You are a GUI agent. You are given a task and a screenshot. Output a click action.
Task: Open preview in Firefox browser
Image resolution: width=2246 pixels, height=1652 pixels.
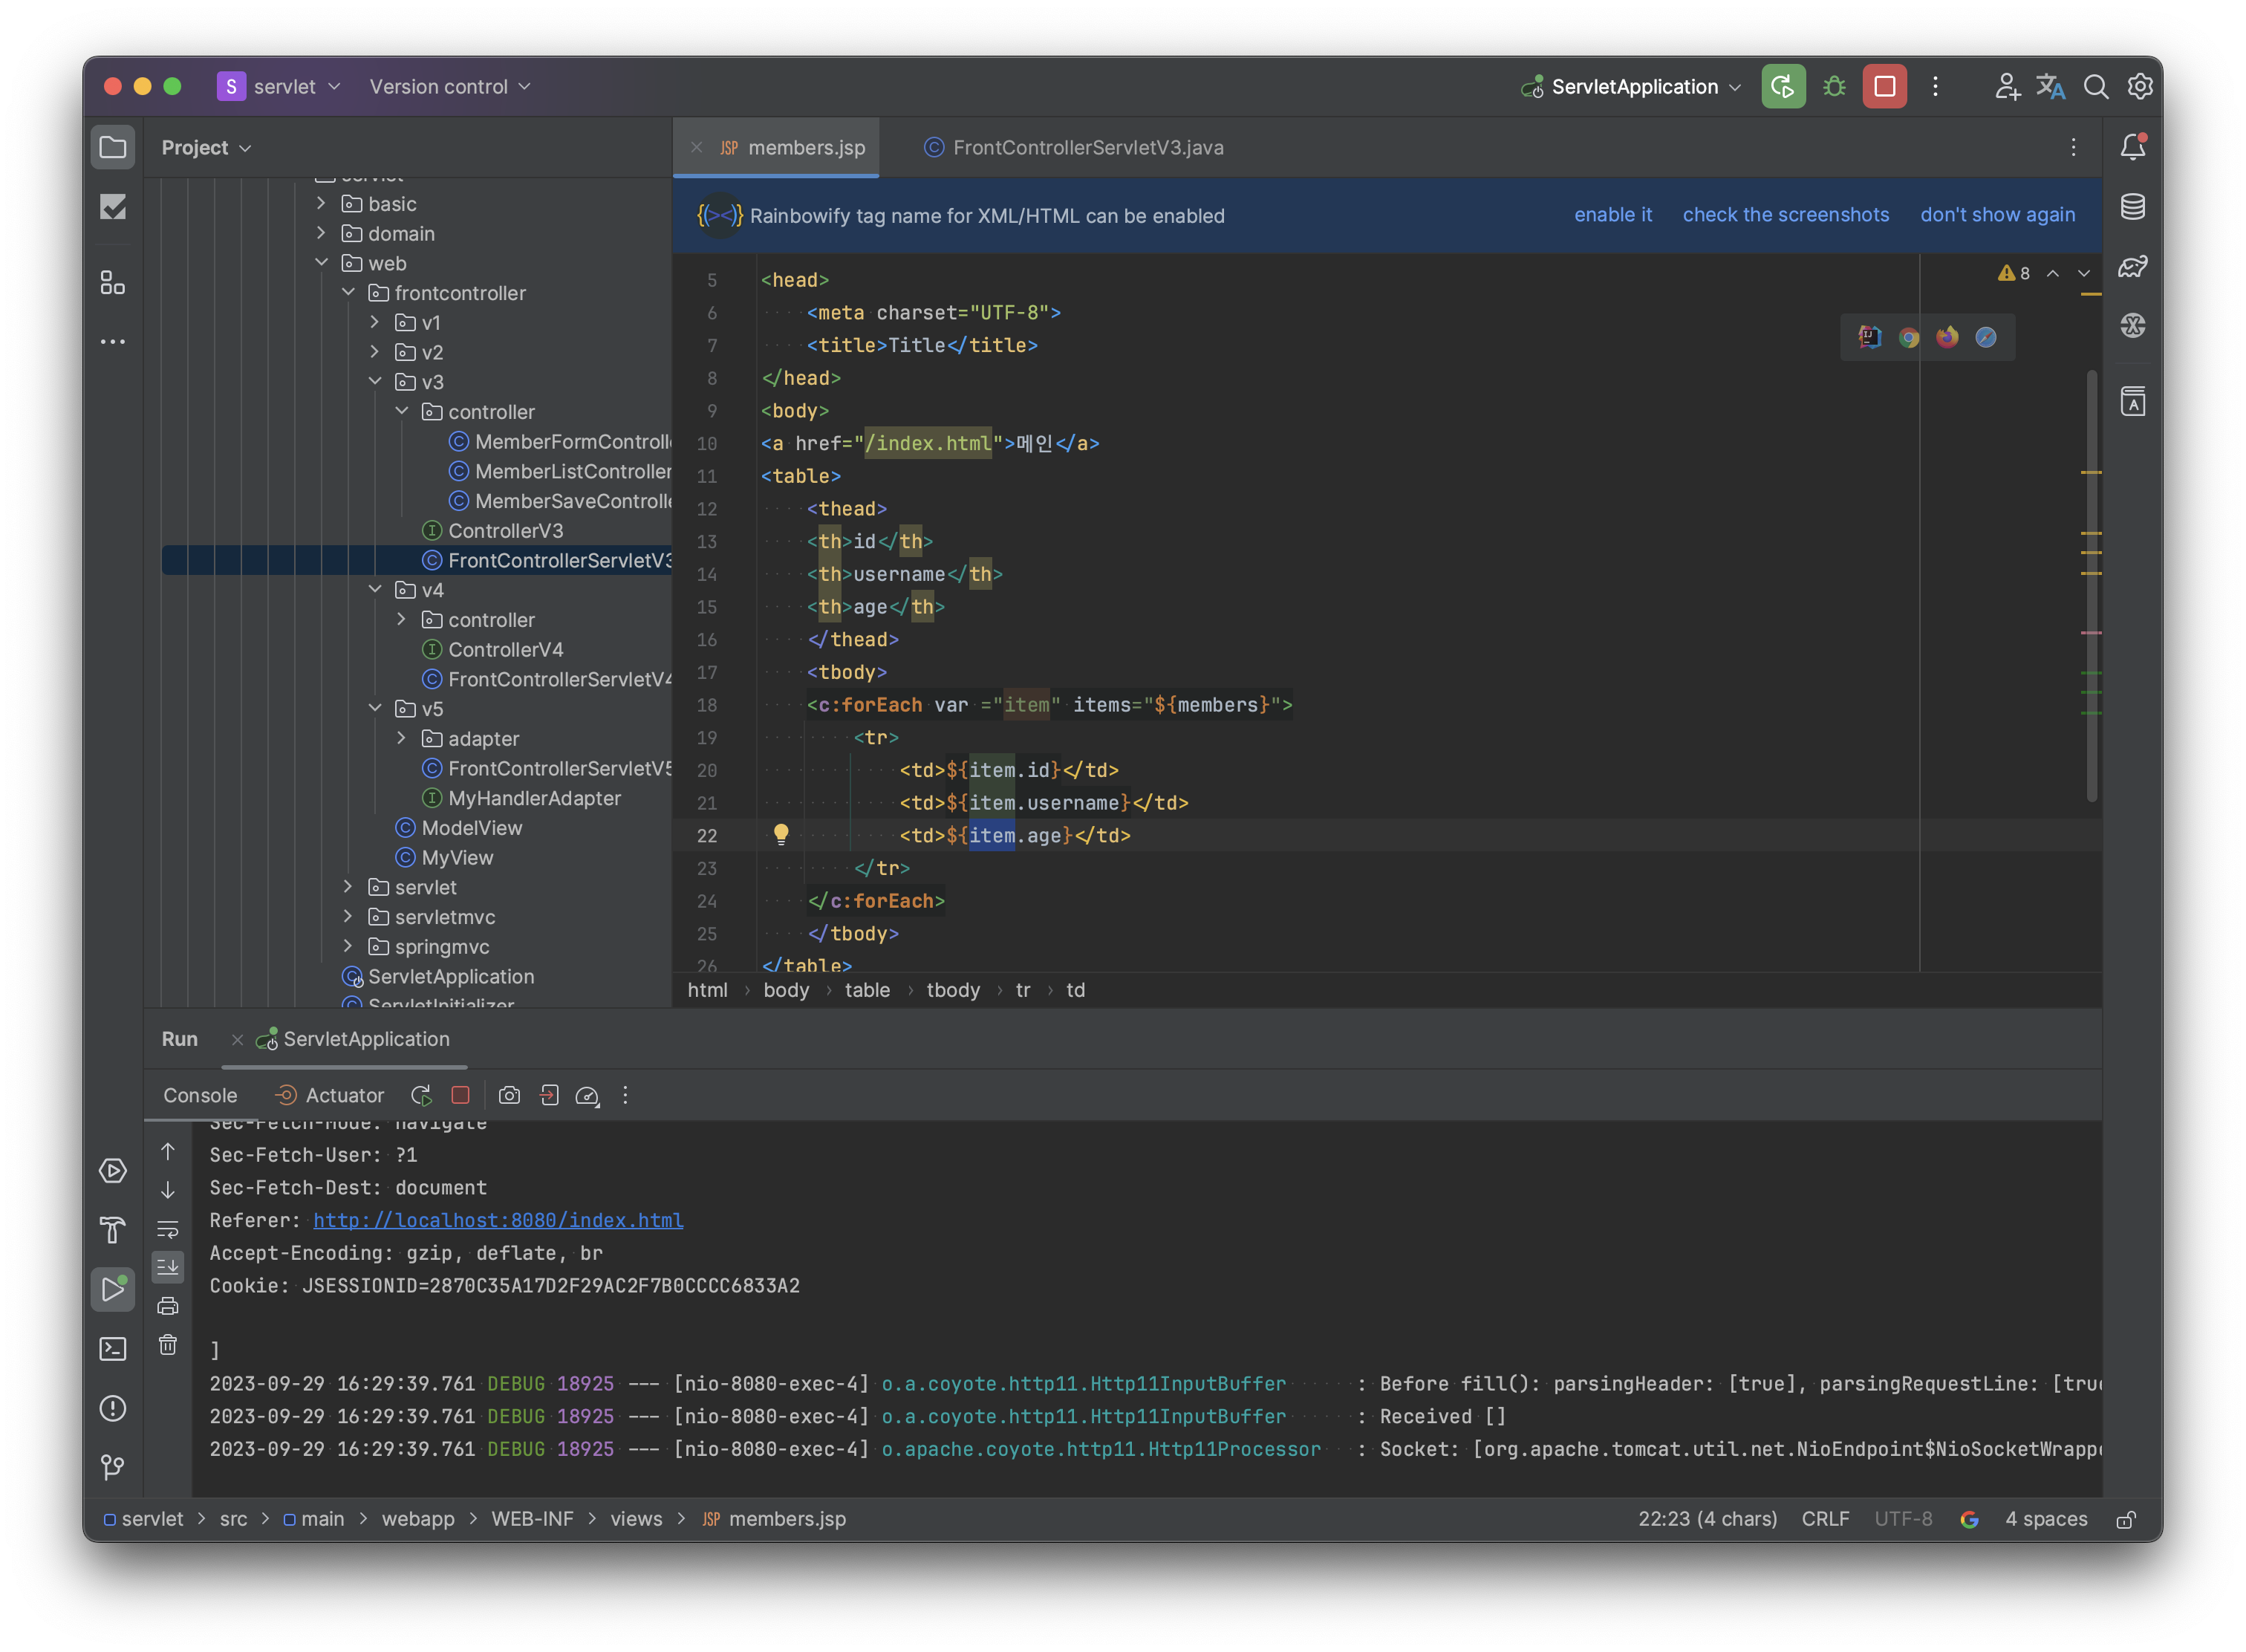pos(1946,337)
